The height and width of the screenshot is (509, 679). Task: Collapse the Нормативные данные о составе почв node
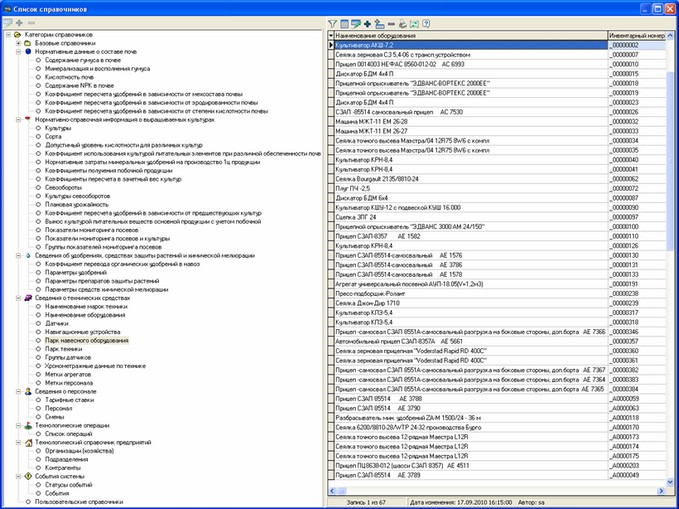pos(17,52)
